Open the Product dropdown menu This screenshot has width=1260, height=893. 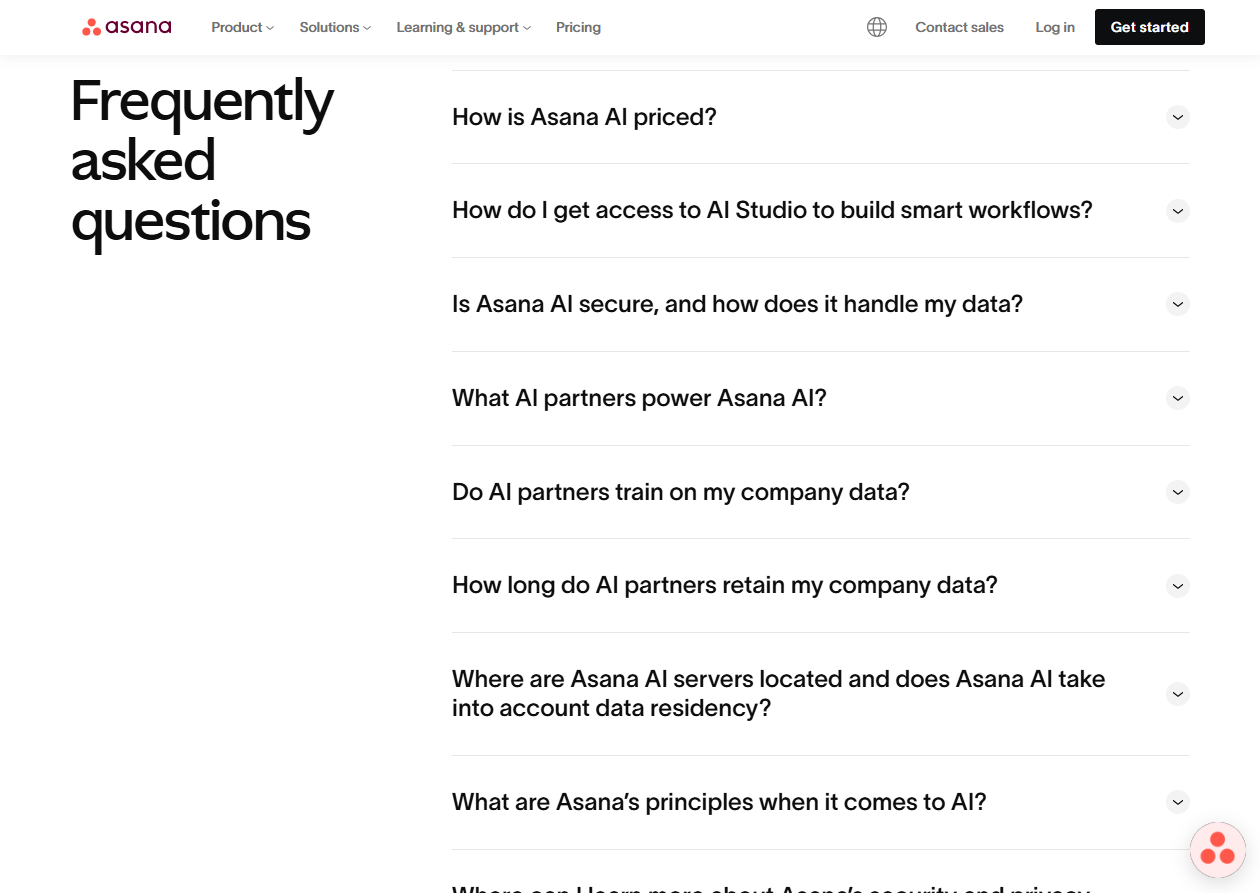242,27
